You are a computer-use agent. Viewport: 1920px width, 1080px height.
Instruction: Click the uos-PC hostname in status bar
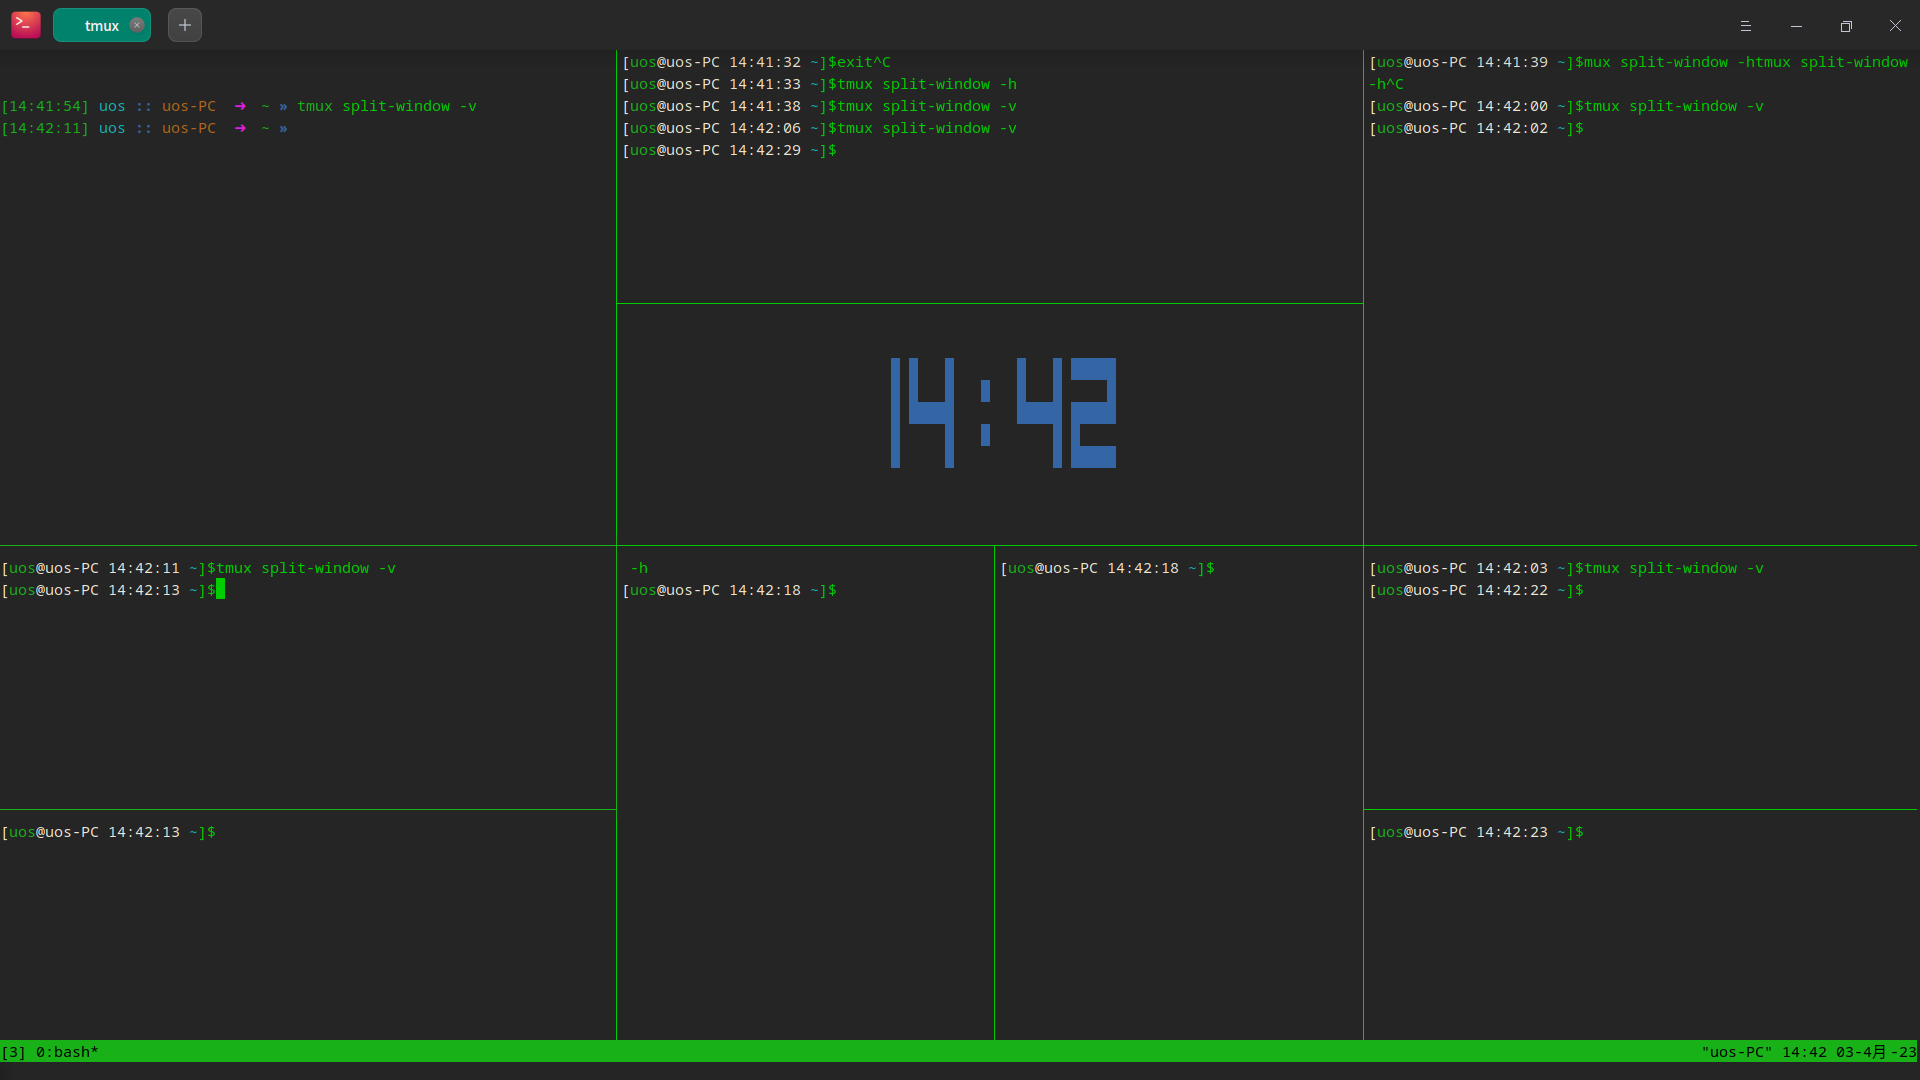[1737, 1052]
